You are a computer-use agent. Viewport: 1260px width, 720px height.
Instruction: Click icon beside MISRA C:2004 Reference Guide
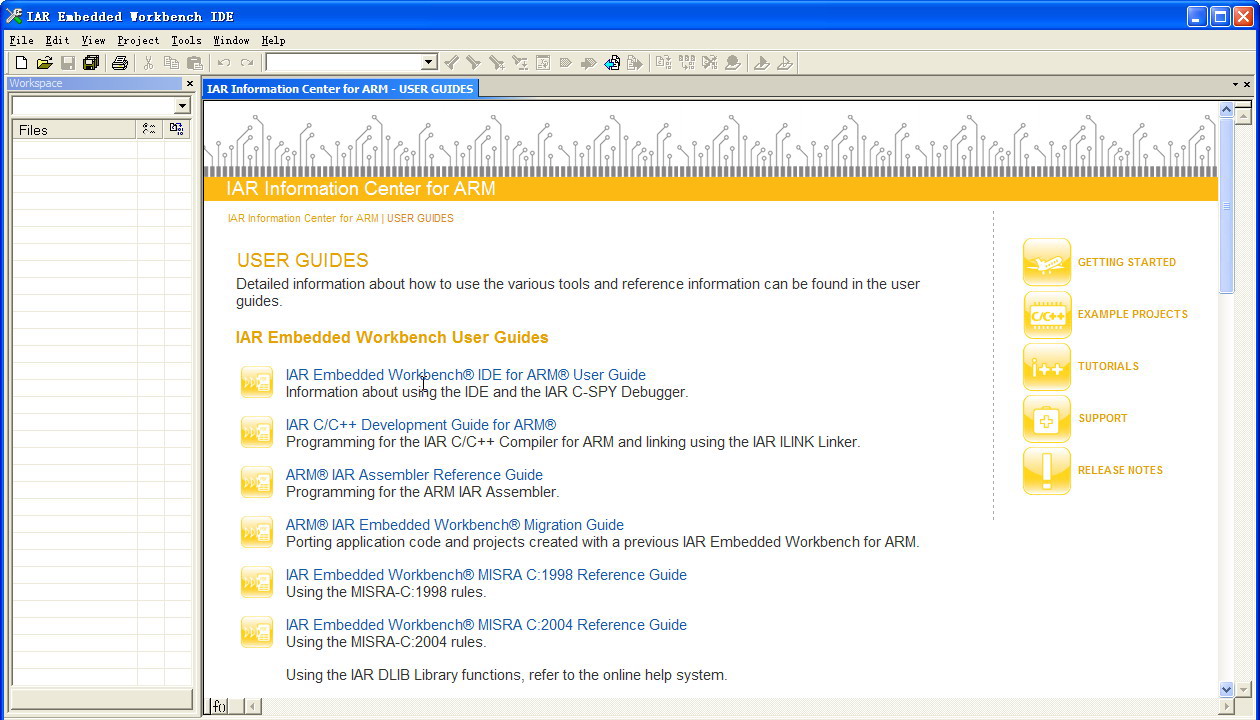257,632
